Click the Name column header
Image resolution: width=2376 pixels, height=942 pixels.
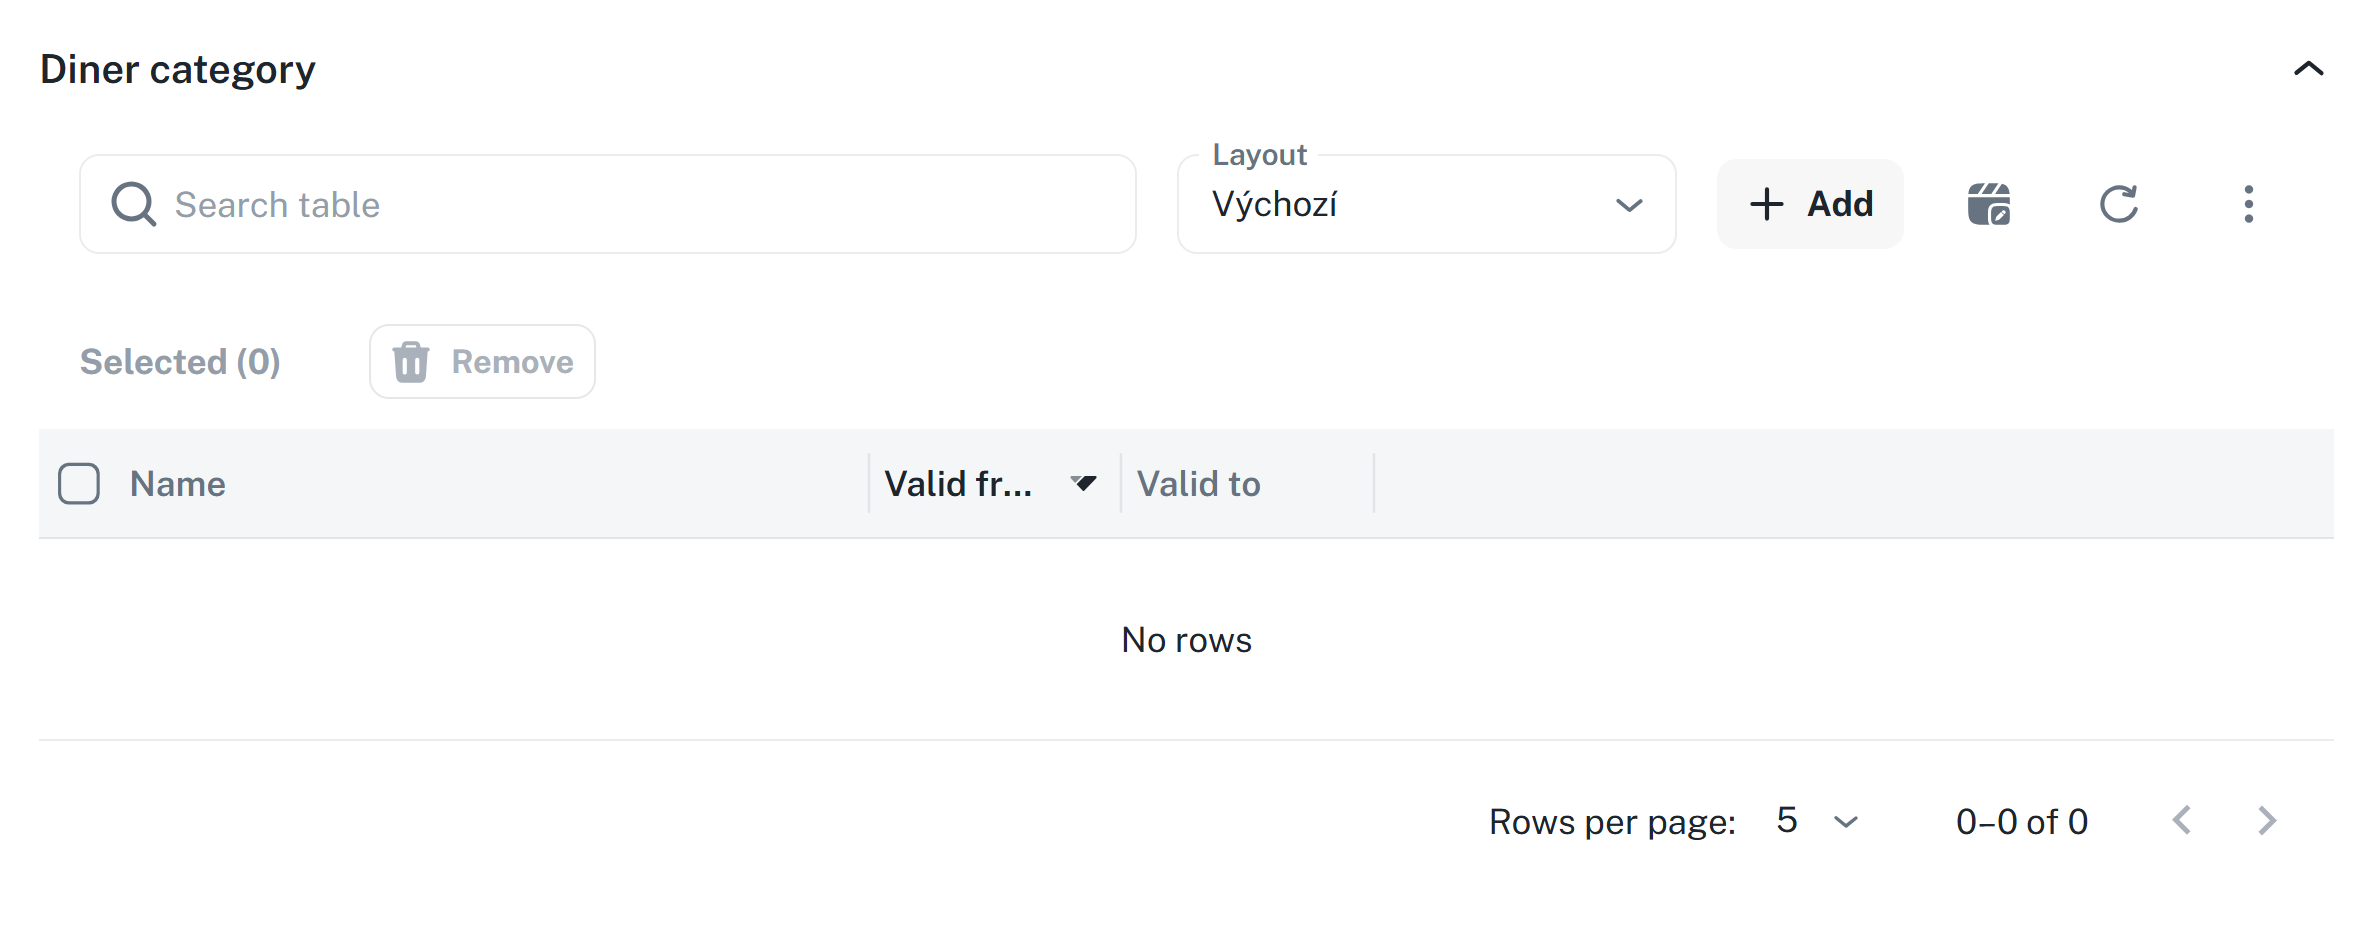pyautogui.click(x=178, y=484)
